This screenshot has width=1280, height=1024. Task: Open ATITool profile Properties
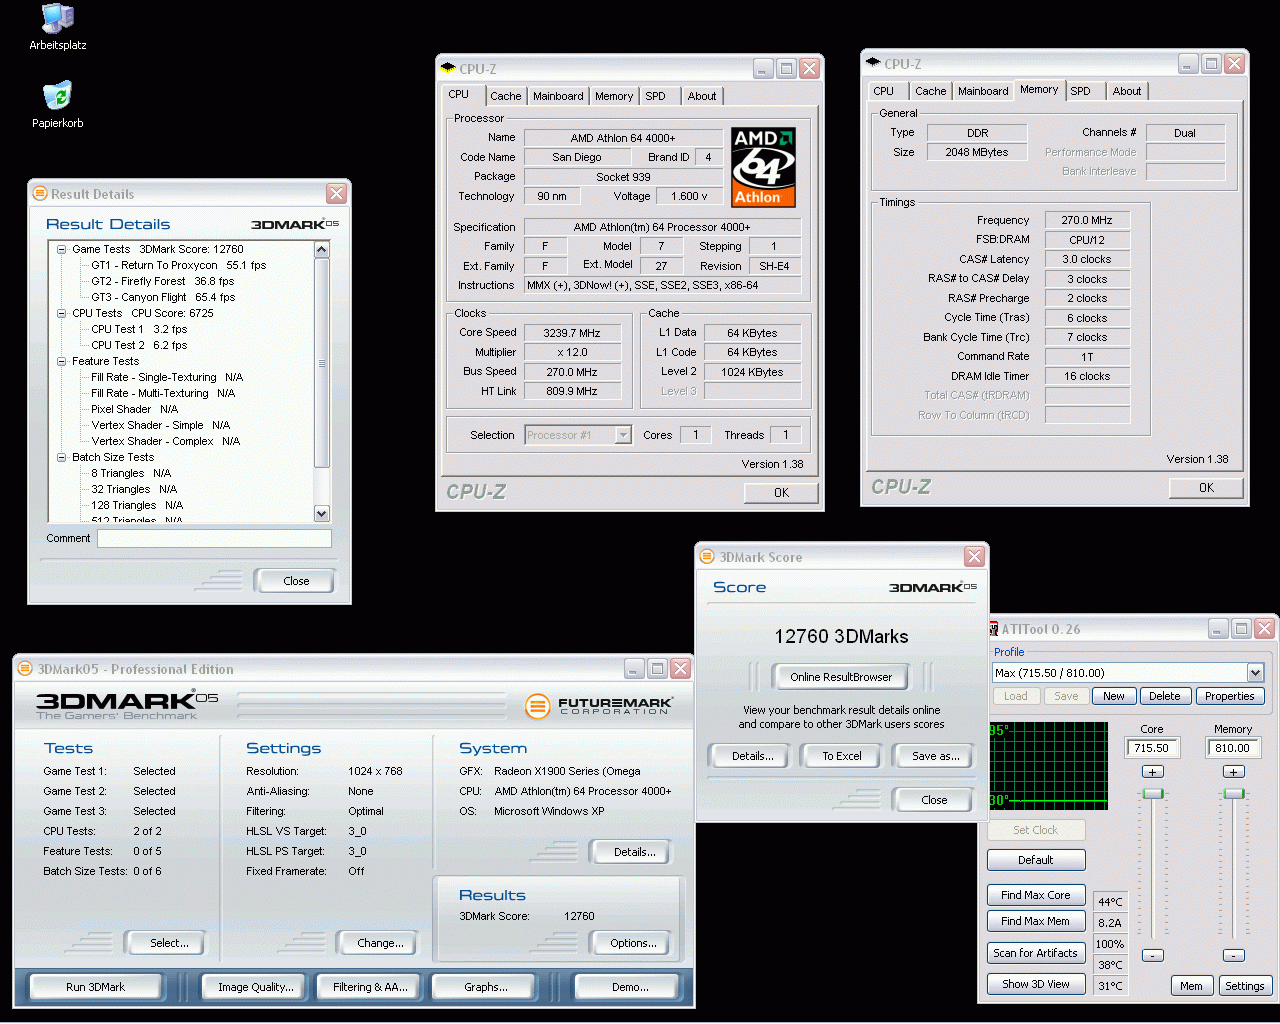[1230, 696]
